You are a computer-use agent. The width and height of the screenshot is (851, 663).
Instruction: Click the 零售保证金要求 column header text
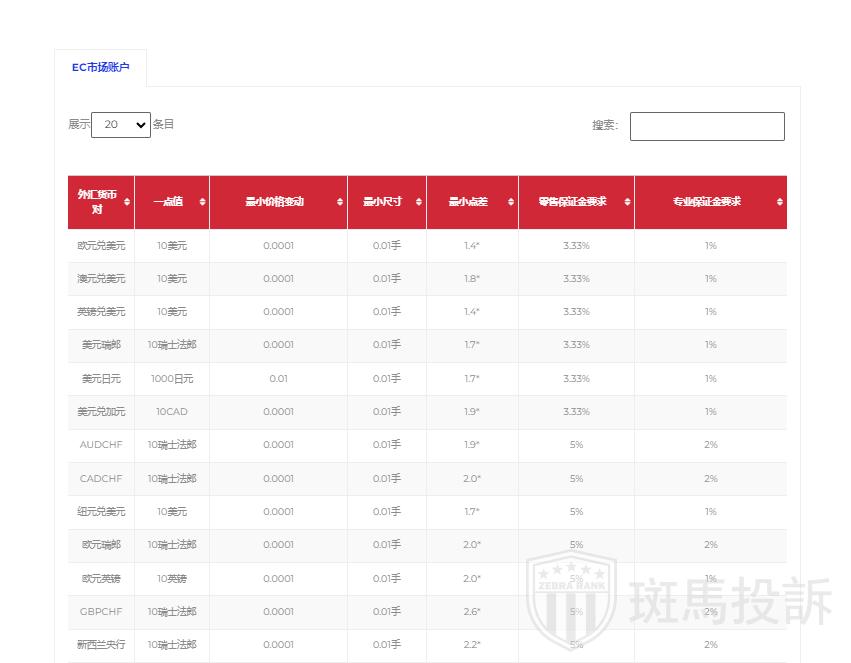tap(573, 202)
